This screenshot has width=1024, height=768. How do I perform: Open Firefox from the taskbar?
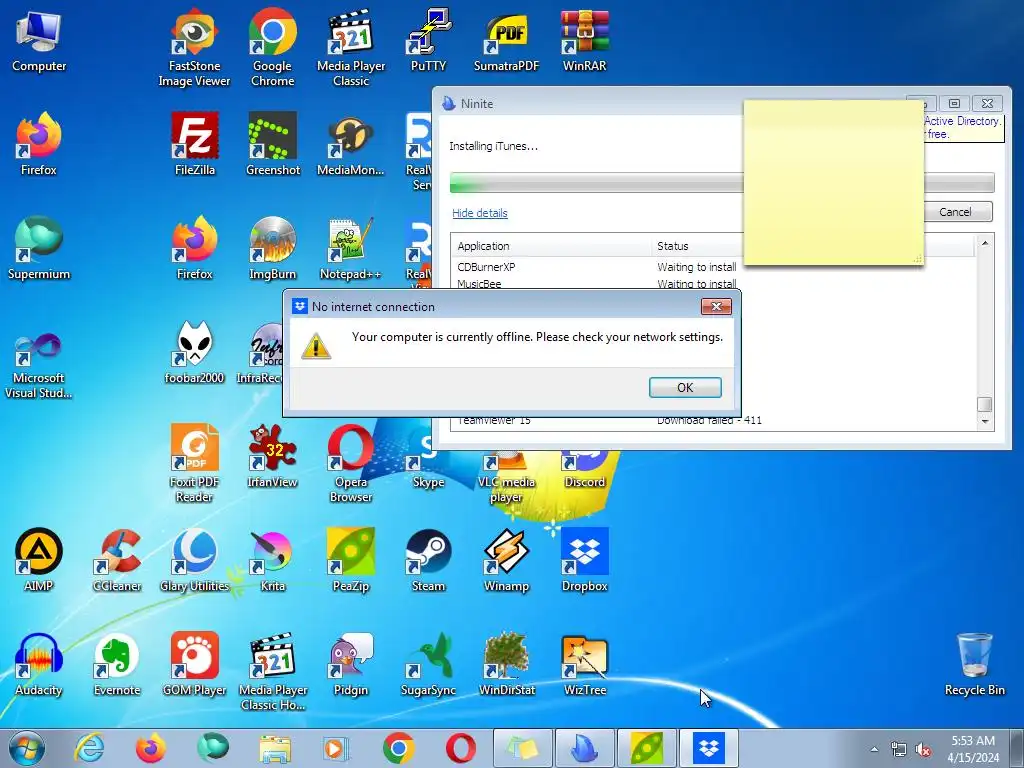point(151,748)
